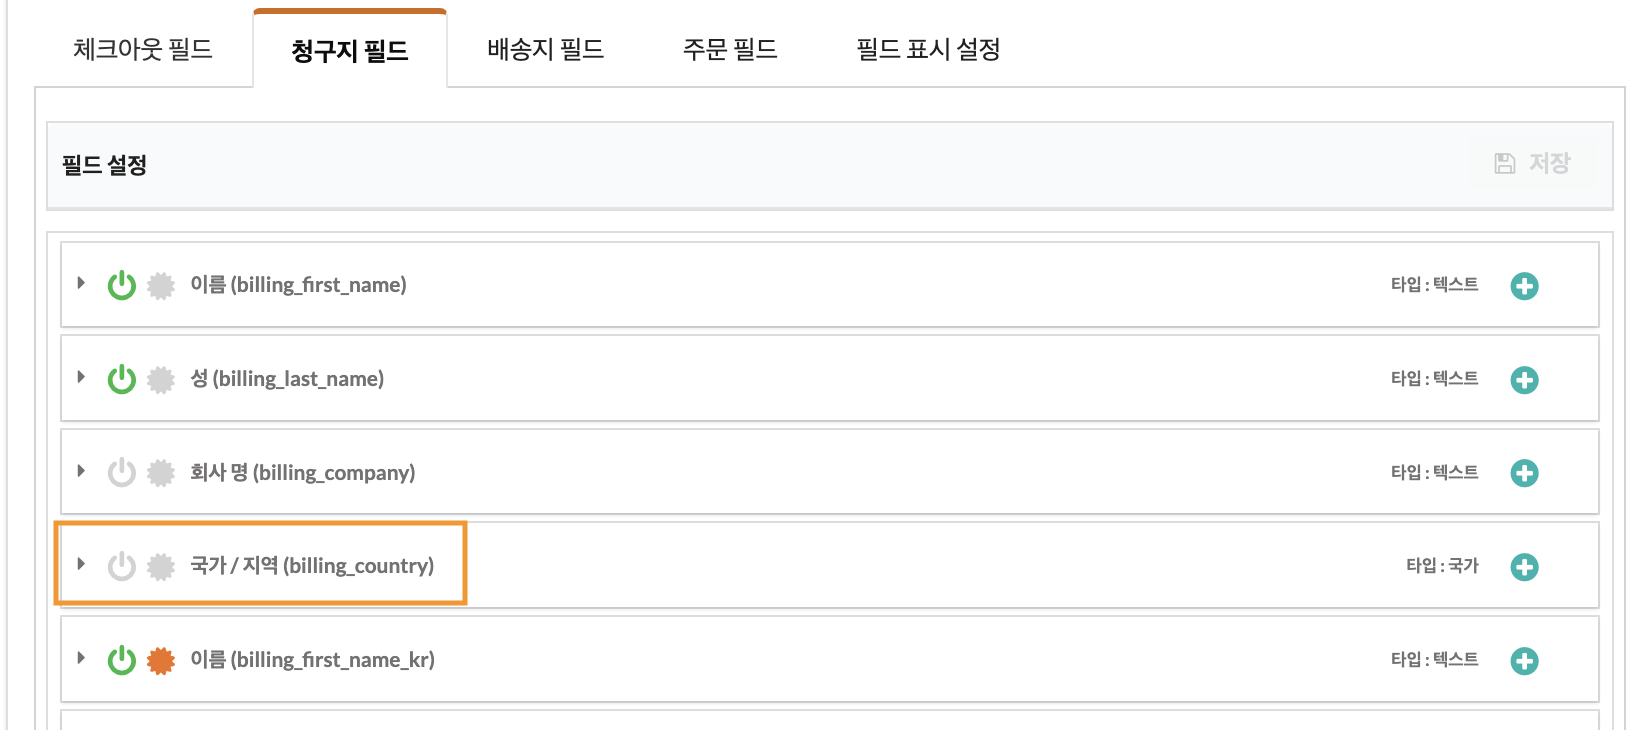Image resolution: width=1642 pixels, height=730 pixels.
Task: Toggle power icon for billing_first_name field
Action: [x=122, y=285]
